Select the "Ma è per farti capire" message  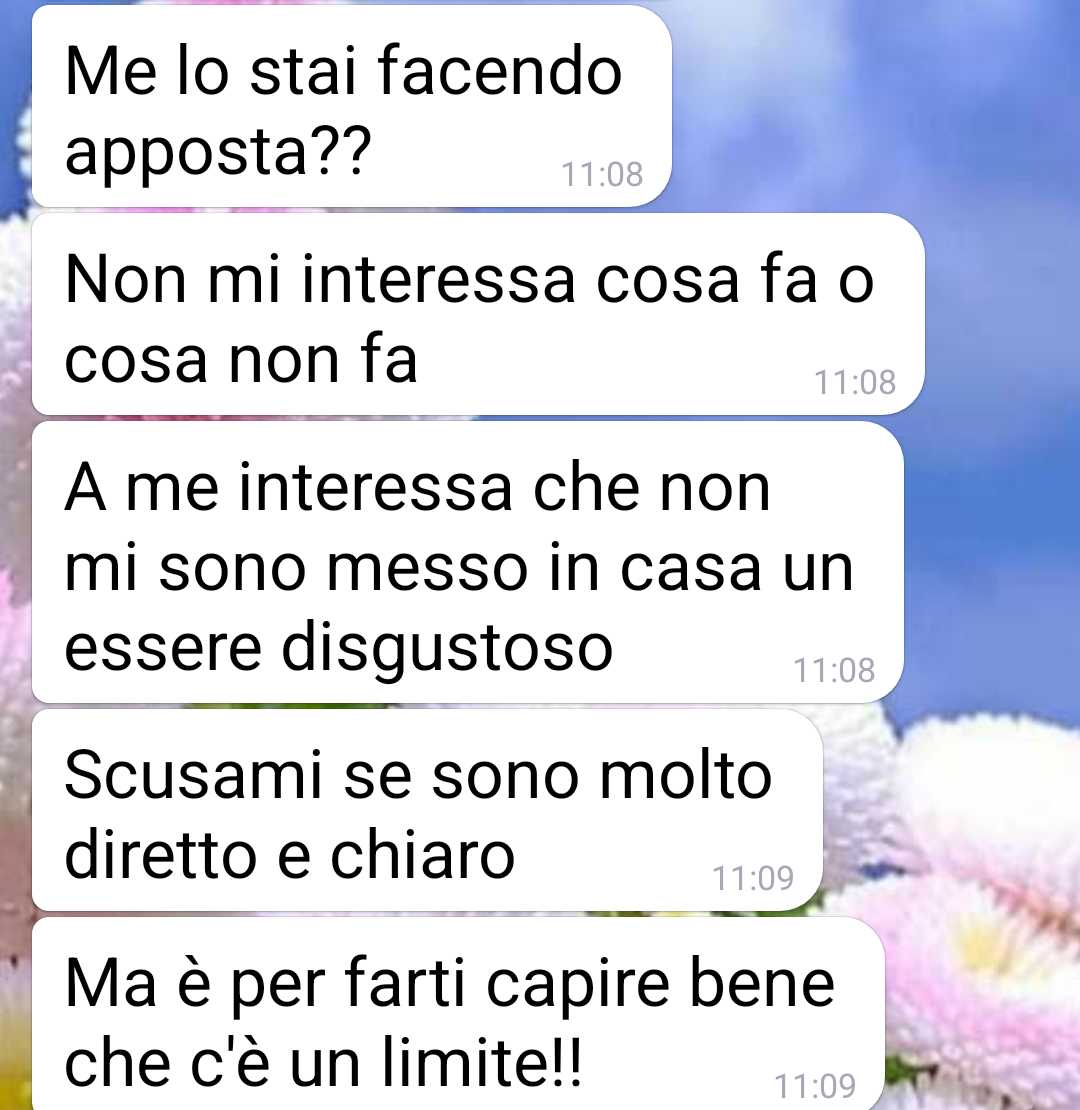pos(459,1014)
